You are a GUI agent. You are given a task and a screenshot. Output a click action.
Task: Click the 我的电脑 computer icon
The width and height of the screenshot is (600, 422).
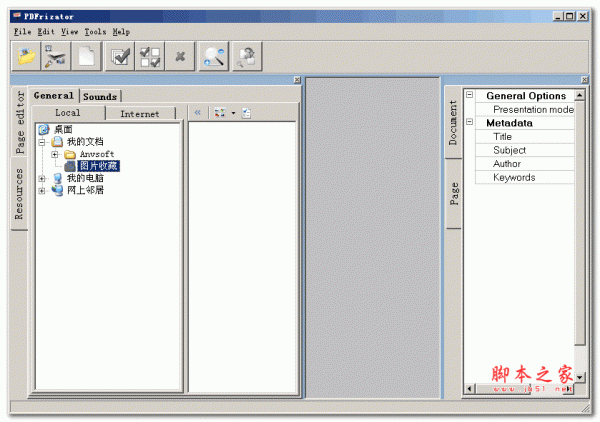coord(58,178)
